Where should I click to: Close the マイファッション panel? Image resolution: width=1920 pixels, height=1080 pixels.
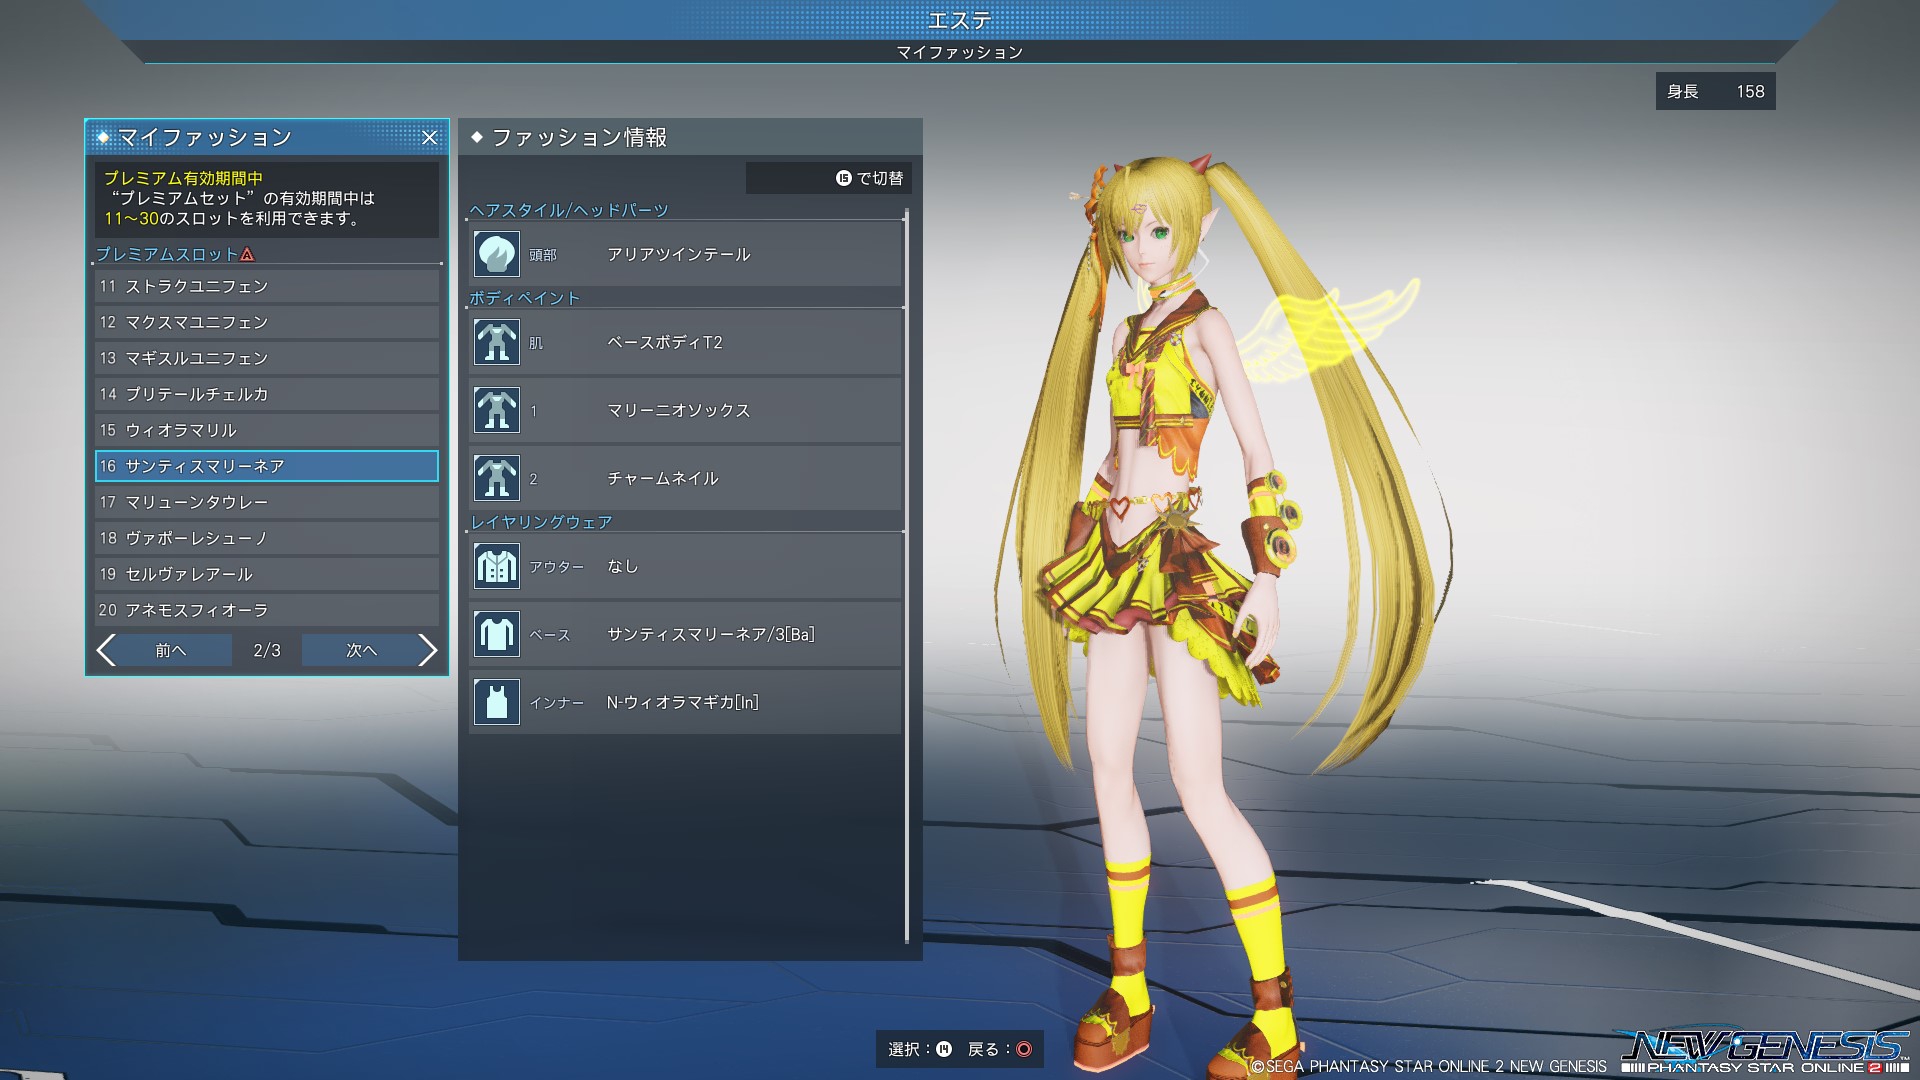[x=429, y=137]
